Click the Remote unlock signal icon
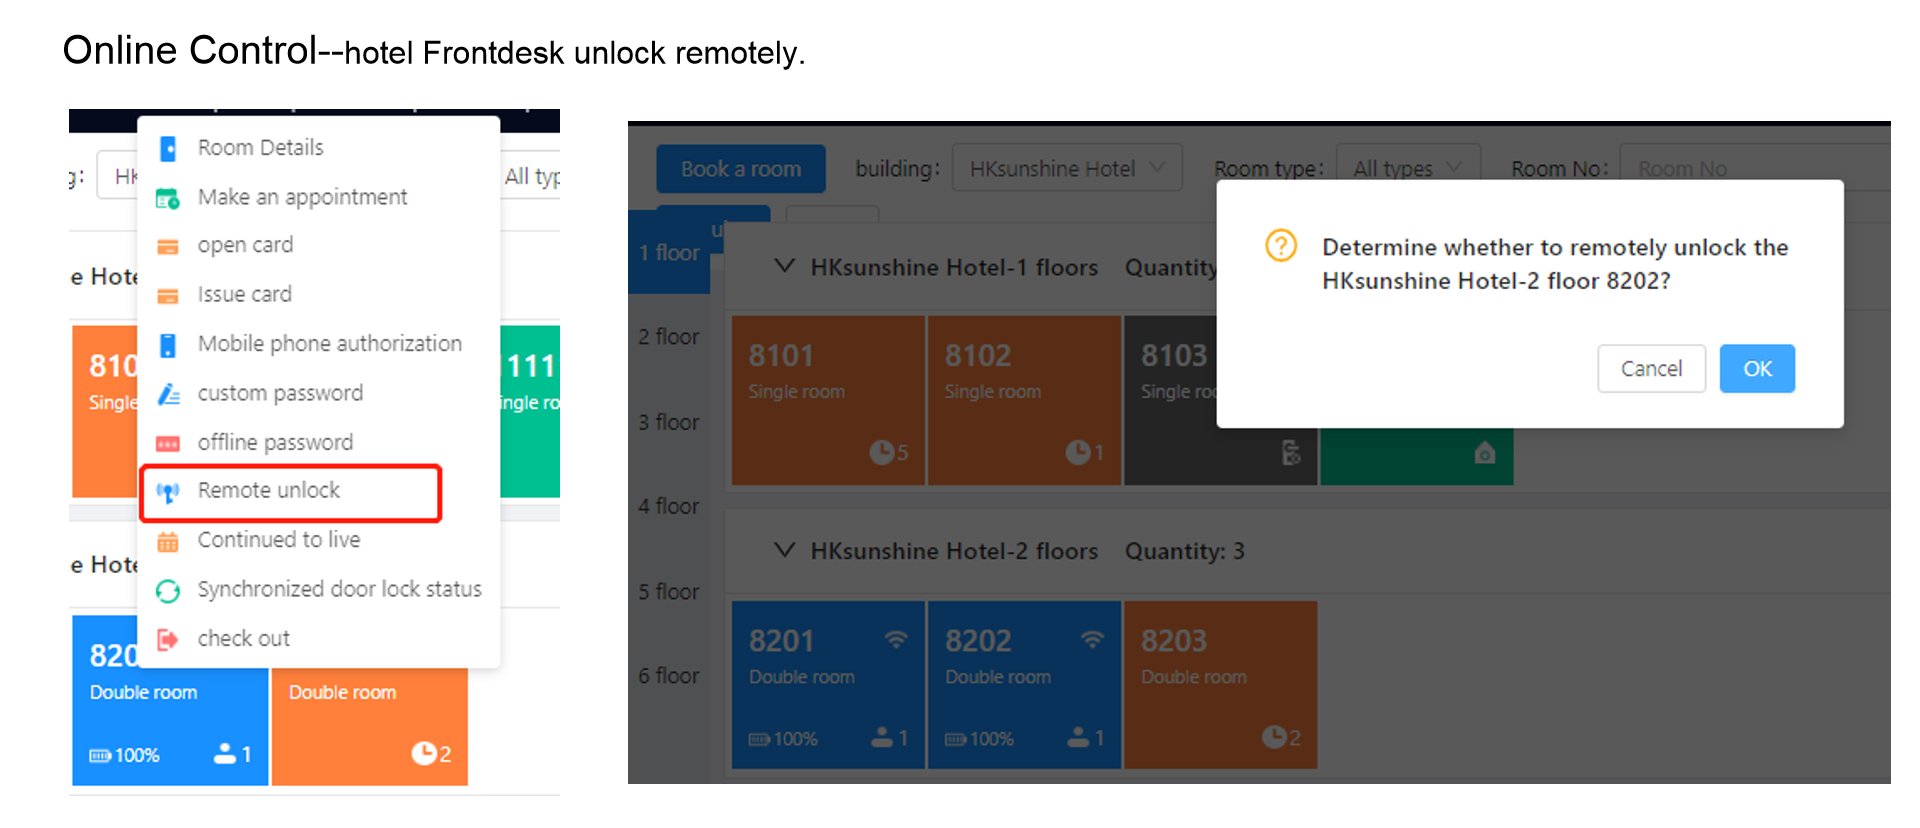This screenshot has width=1920, height=828. click(x=168, y=492)
